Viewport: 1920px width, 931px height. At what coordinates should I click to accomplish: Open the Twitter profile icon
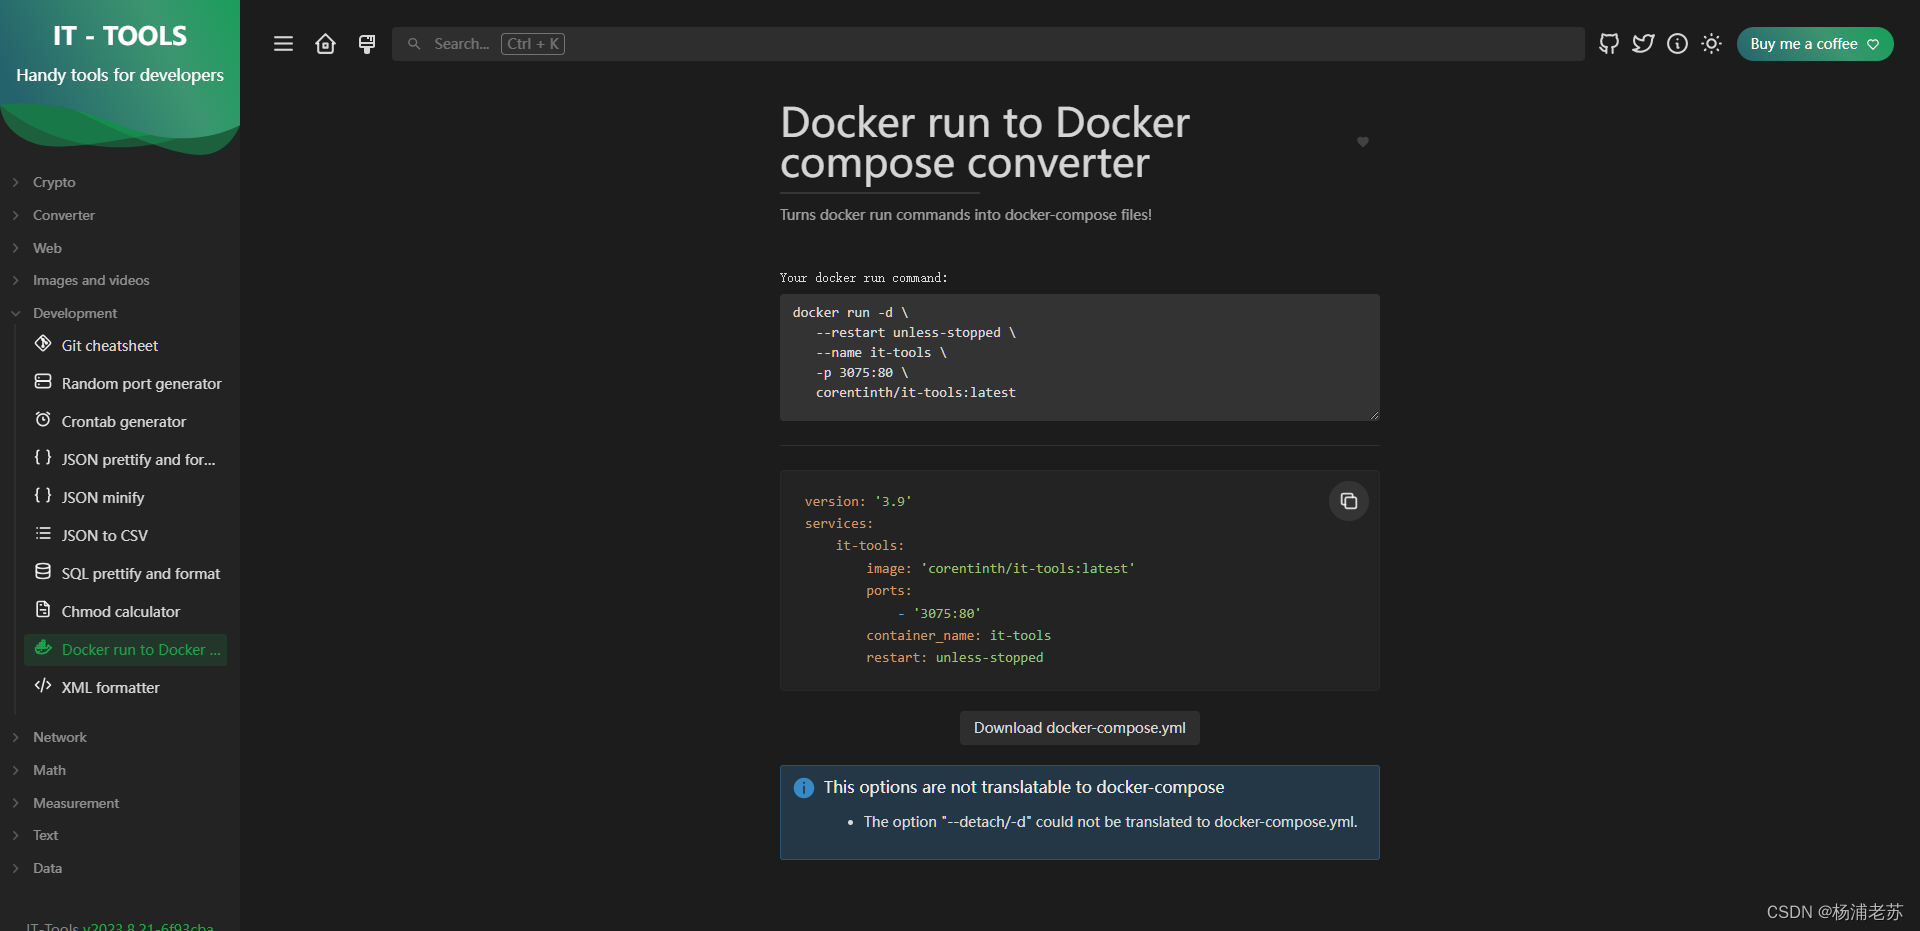tap(1643, 44)
